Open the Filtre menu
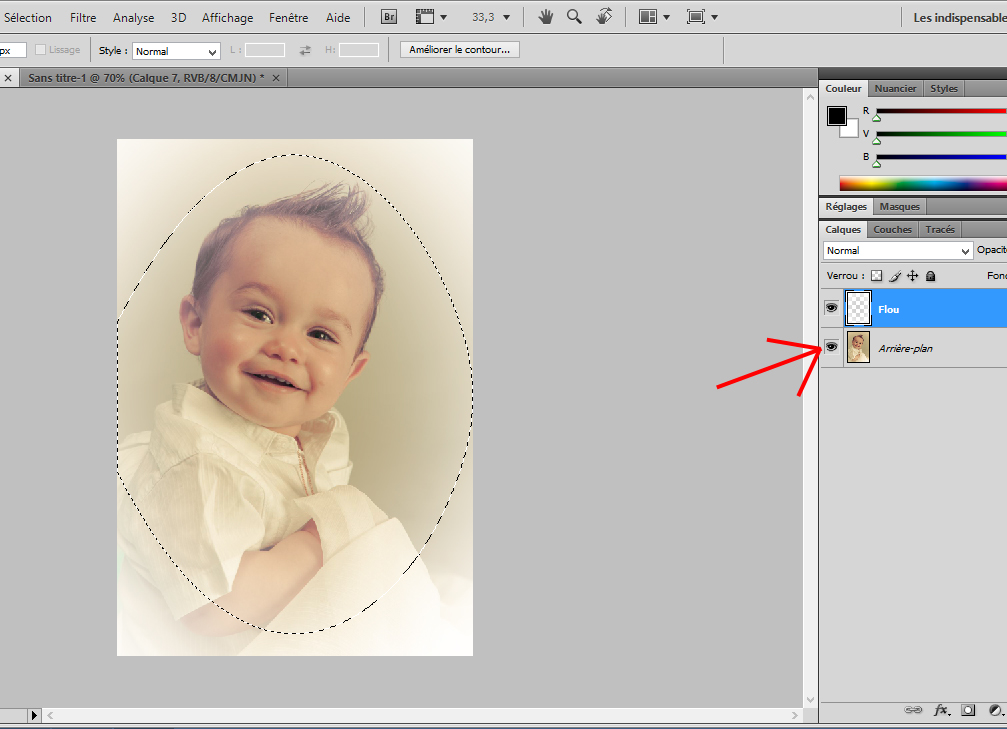The width and height of the screenshot is (1007, 729). coord(83,17)
